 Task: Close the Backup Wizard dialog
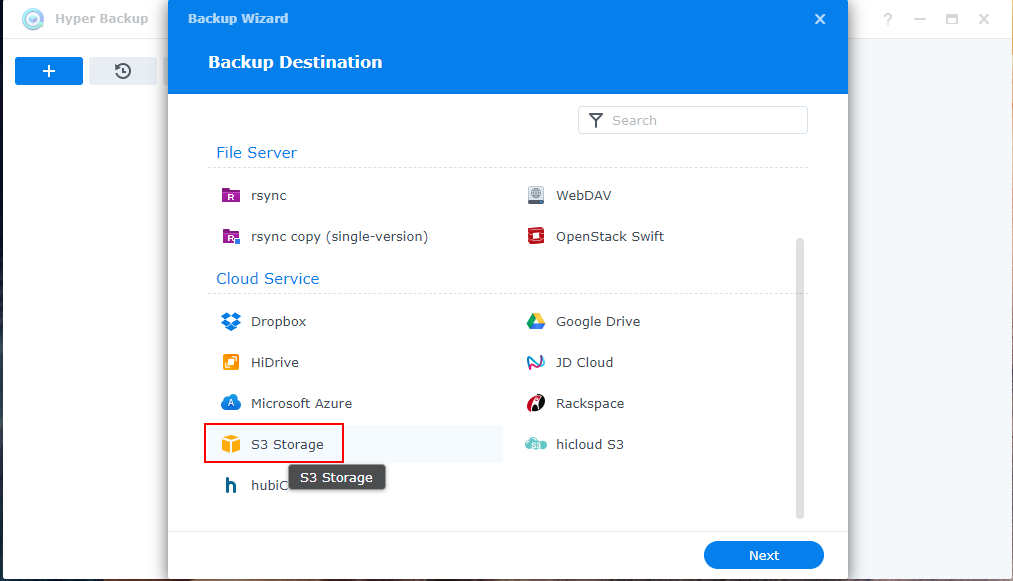point(820,19)
